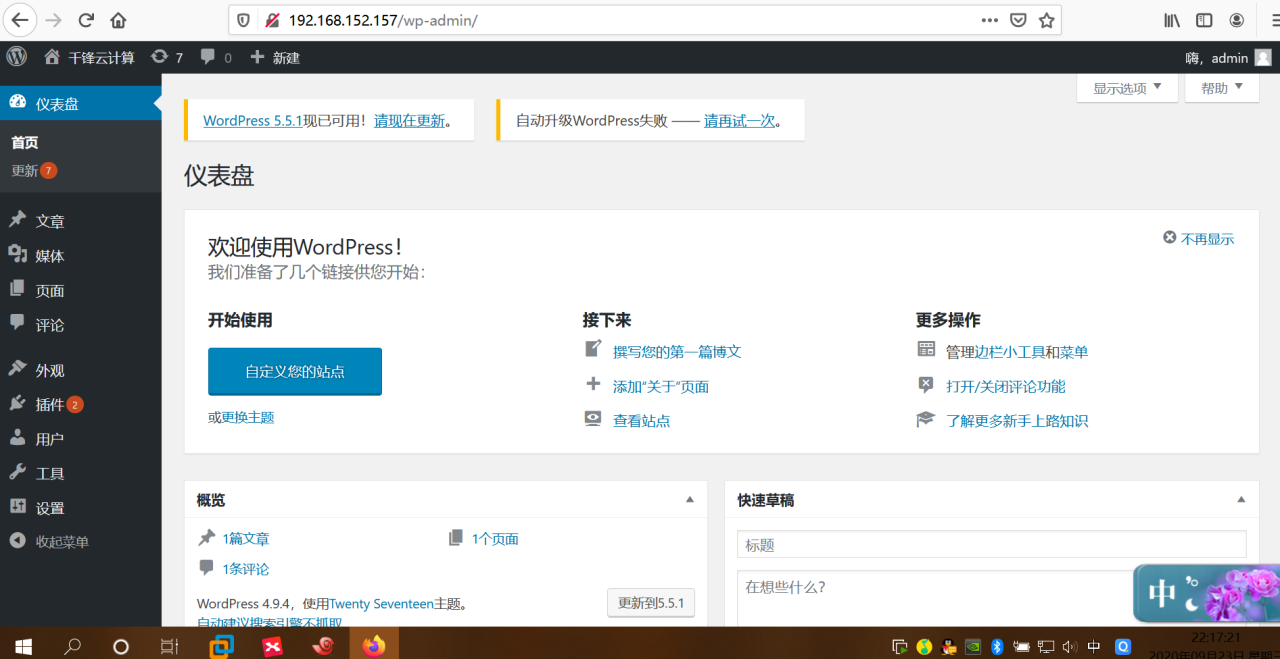Open the comments bubble in admin bar
1280x659 pixels.
pos(216,58)
